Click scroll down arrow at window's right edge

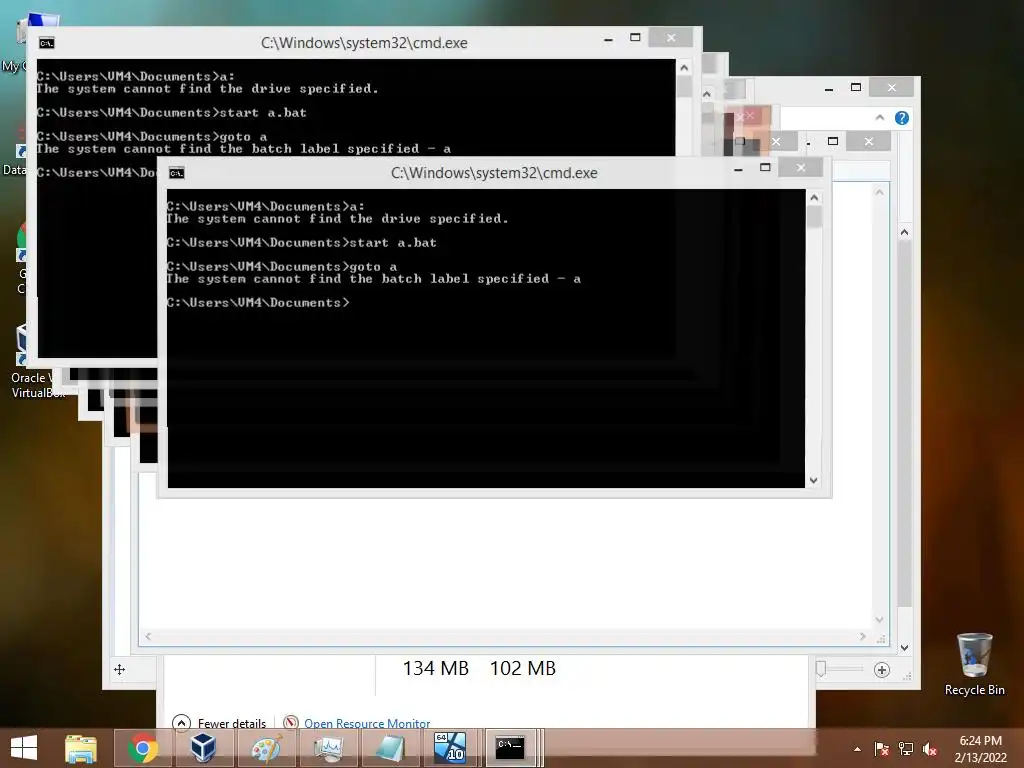pyautogui.click(x=904, y=648)
